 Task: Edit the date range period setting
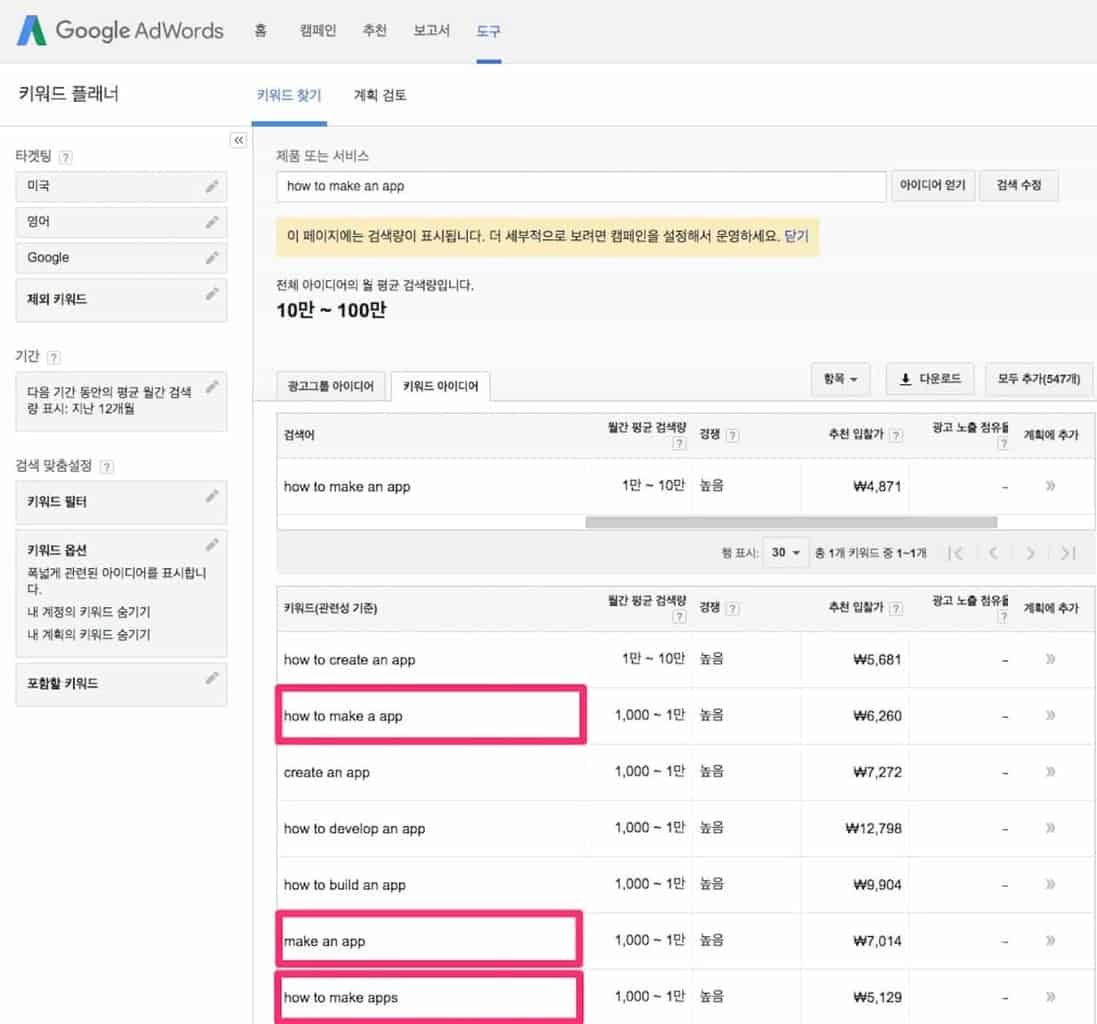pos(212,387)
